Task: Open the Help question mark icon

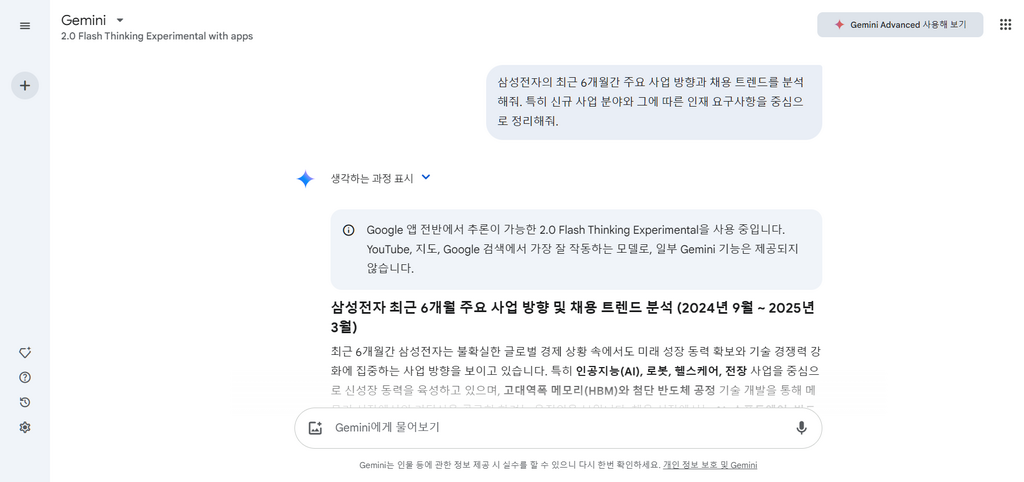Action: pos(25,378)
